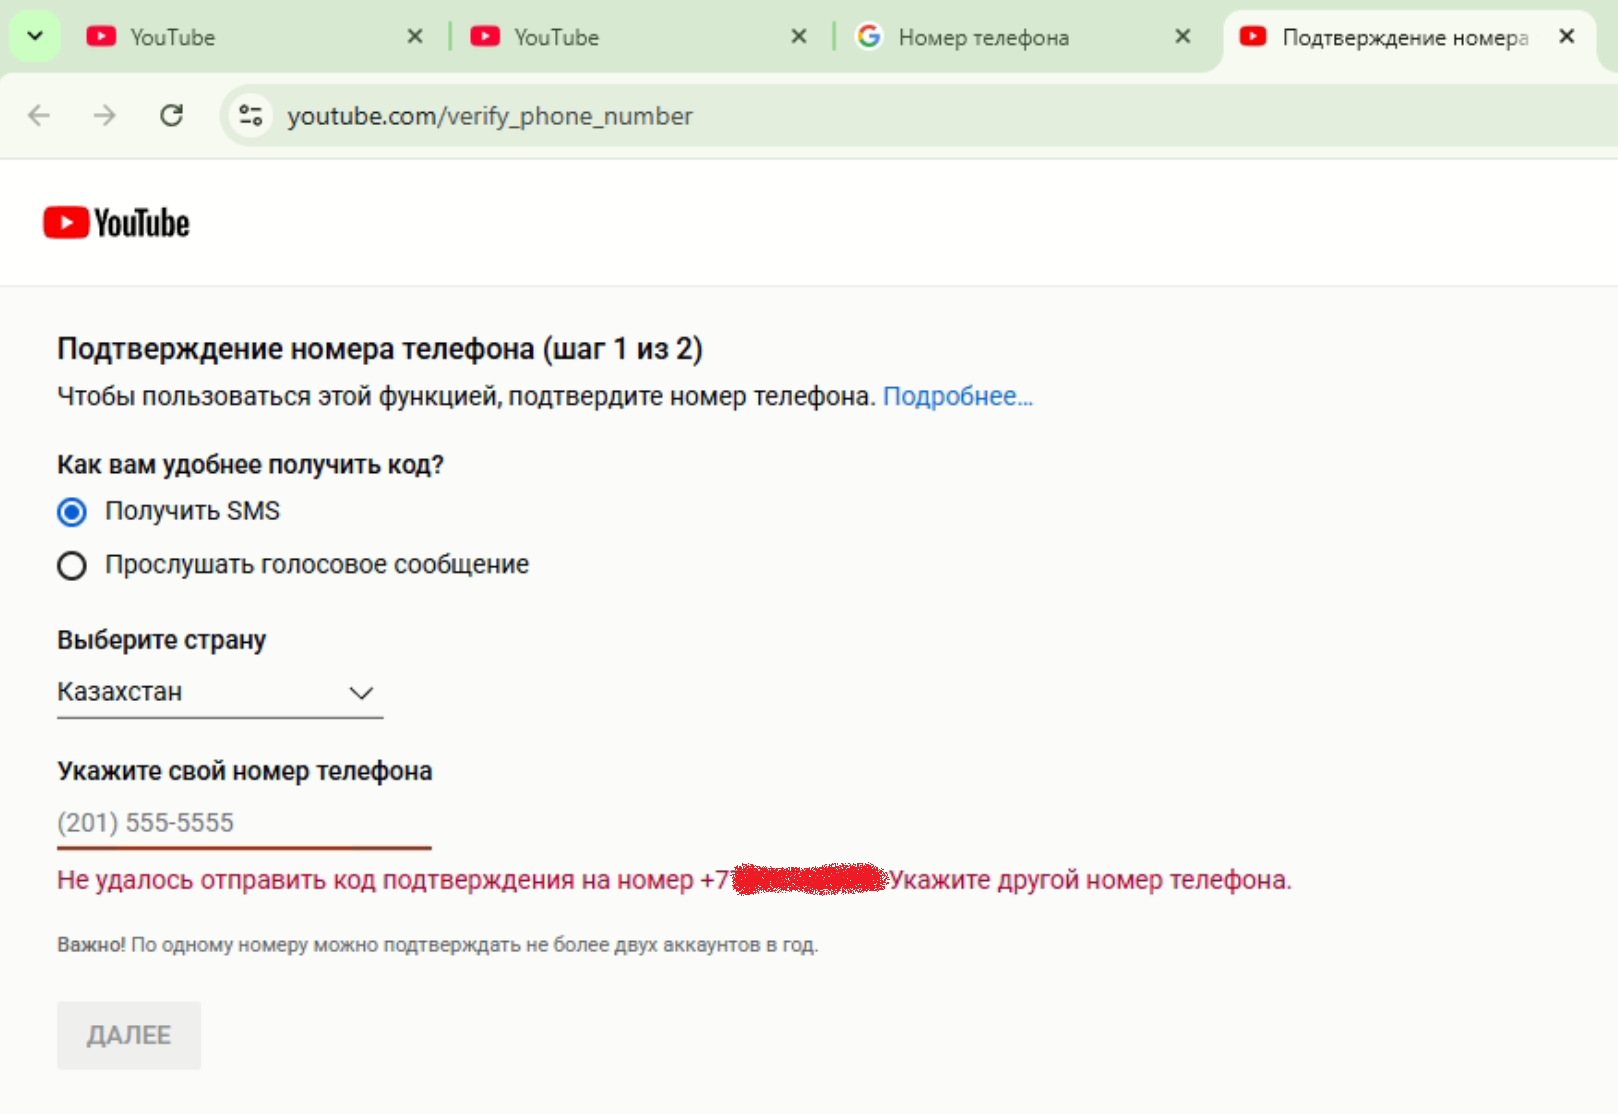Click the 'ДАЛЕЕ' button
This screenshot has height=1114, width=1618.
[x=129, y=1035]
